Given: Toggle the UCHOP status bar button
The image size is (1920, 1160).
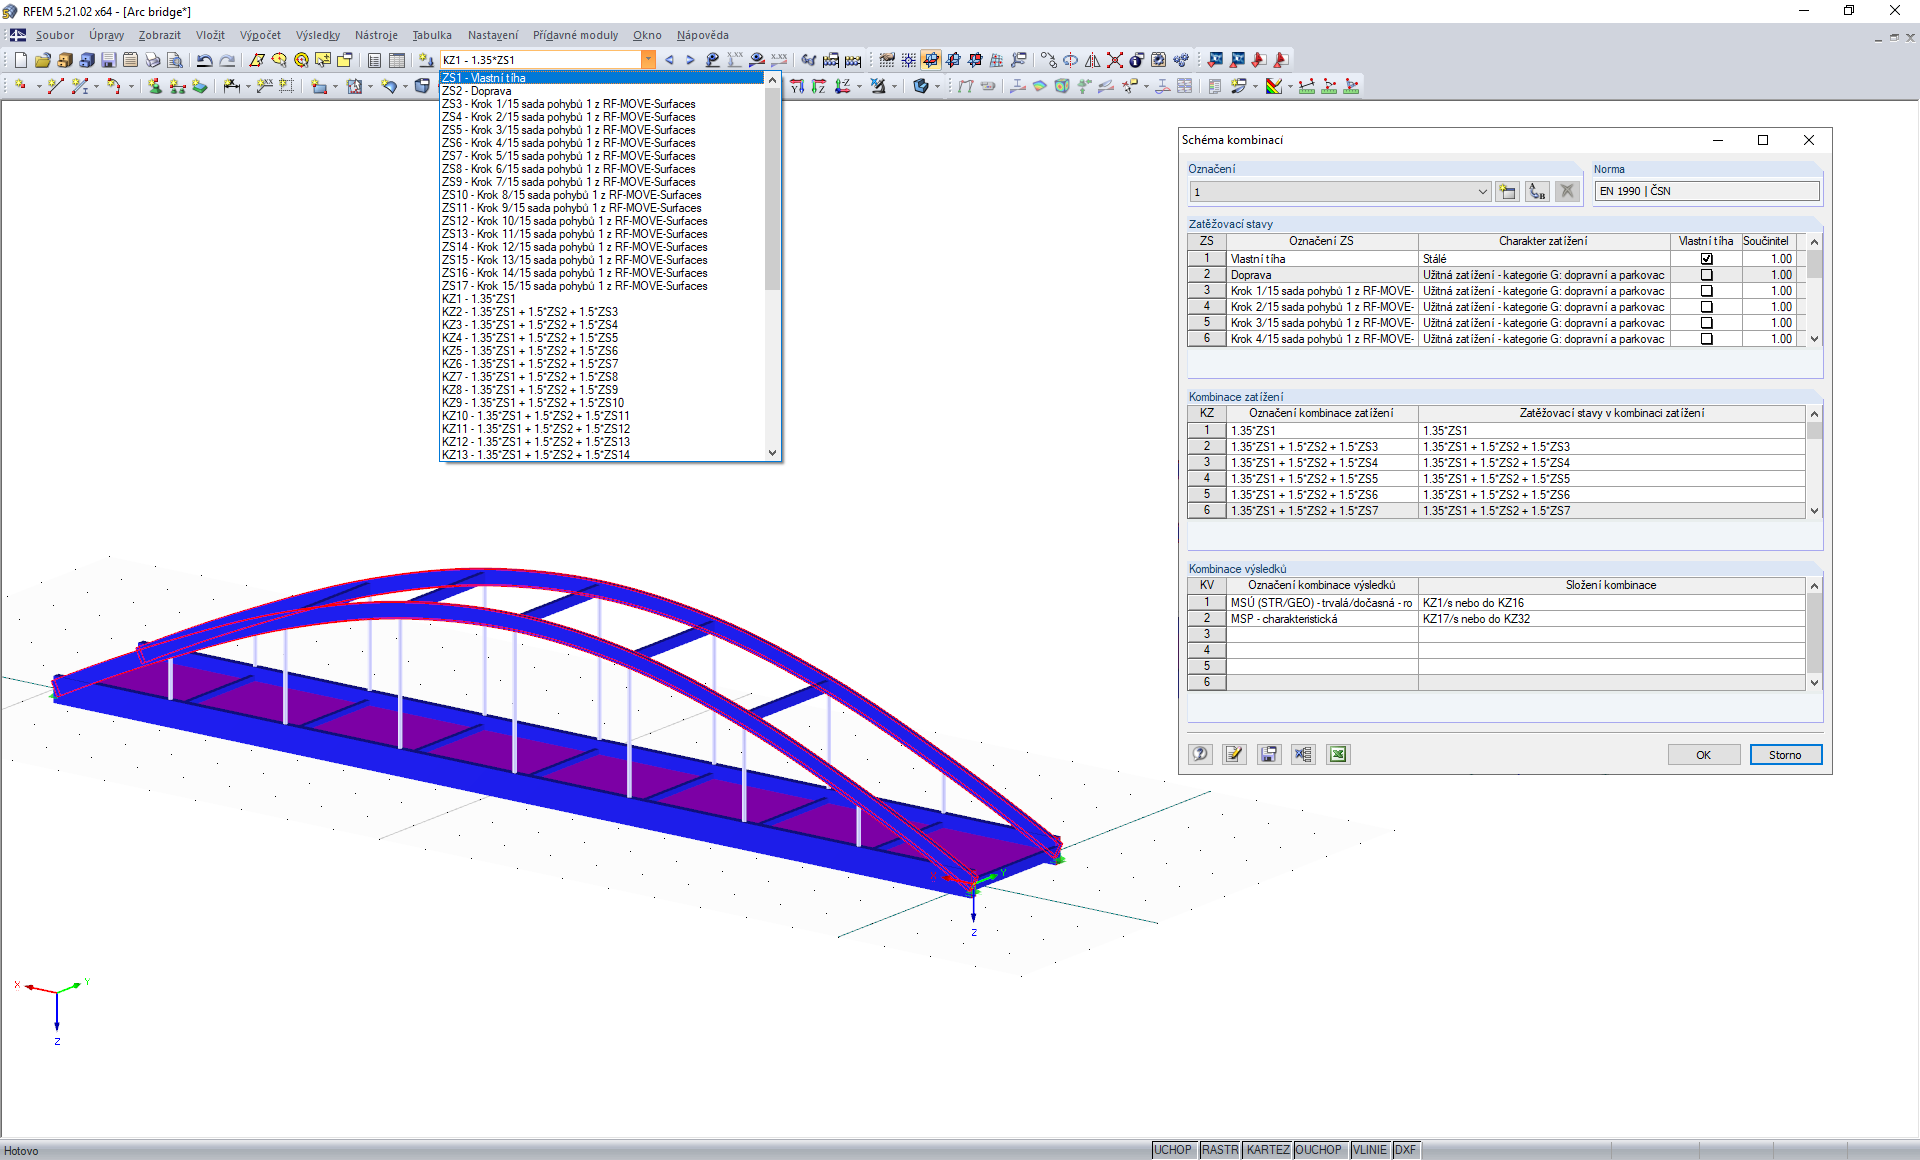Looking at the screenshot, I should (x=1172, y=1150).
